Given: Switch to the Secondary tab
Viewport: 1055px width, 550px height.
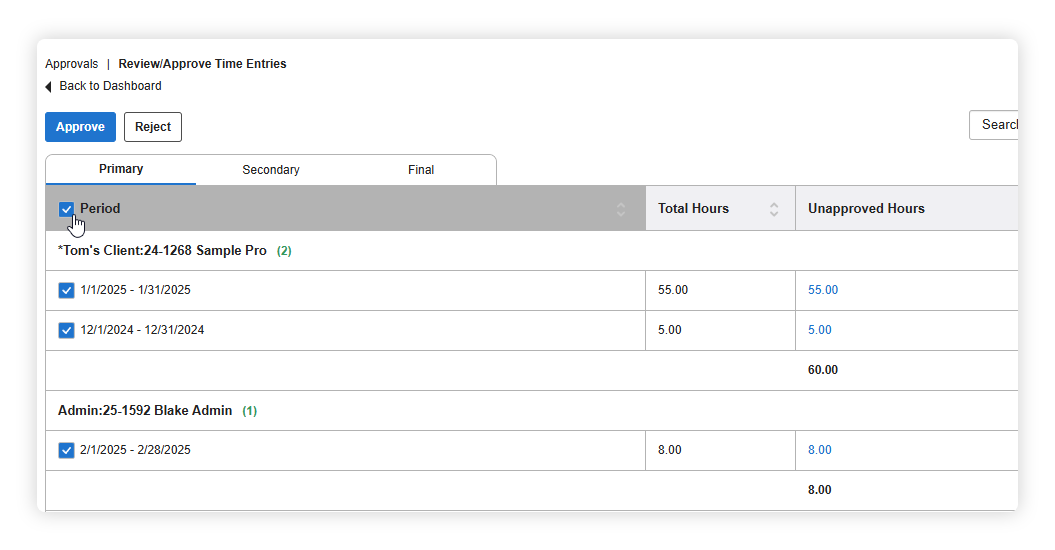Looking at the screenshot, I should (270, 170).
